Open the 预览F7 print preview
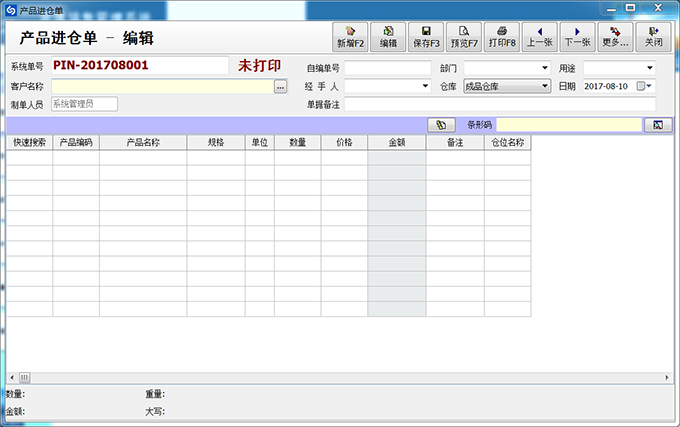 (x=464, y=37)
